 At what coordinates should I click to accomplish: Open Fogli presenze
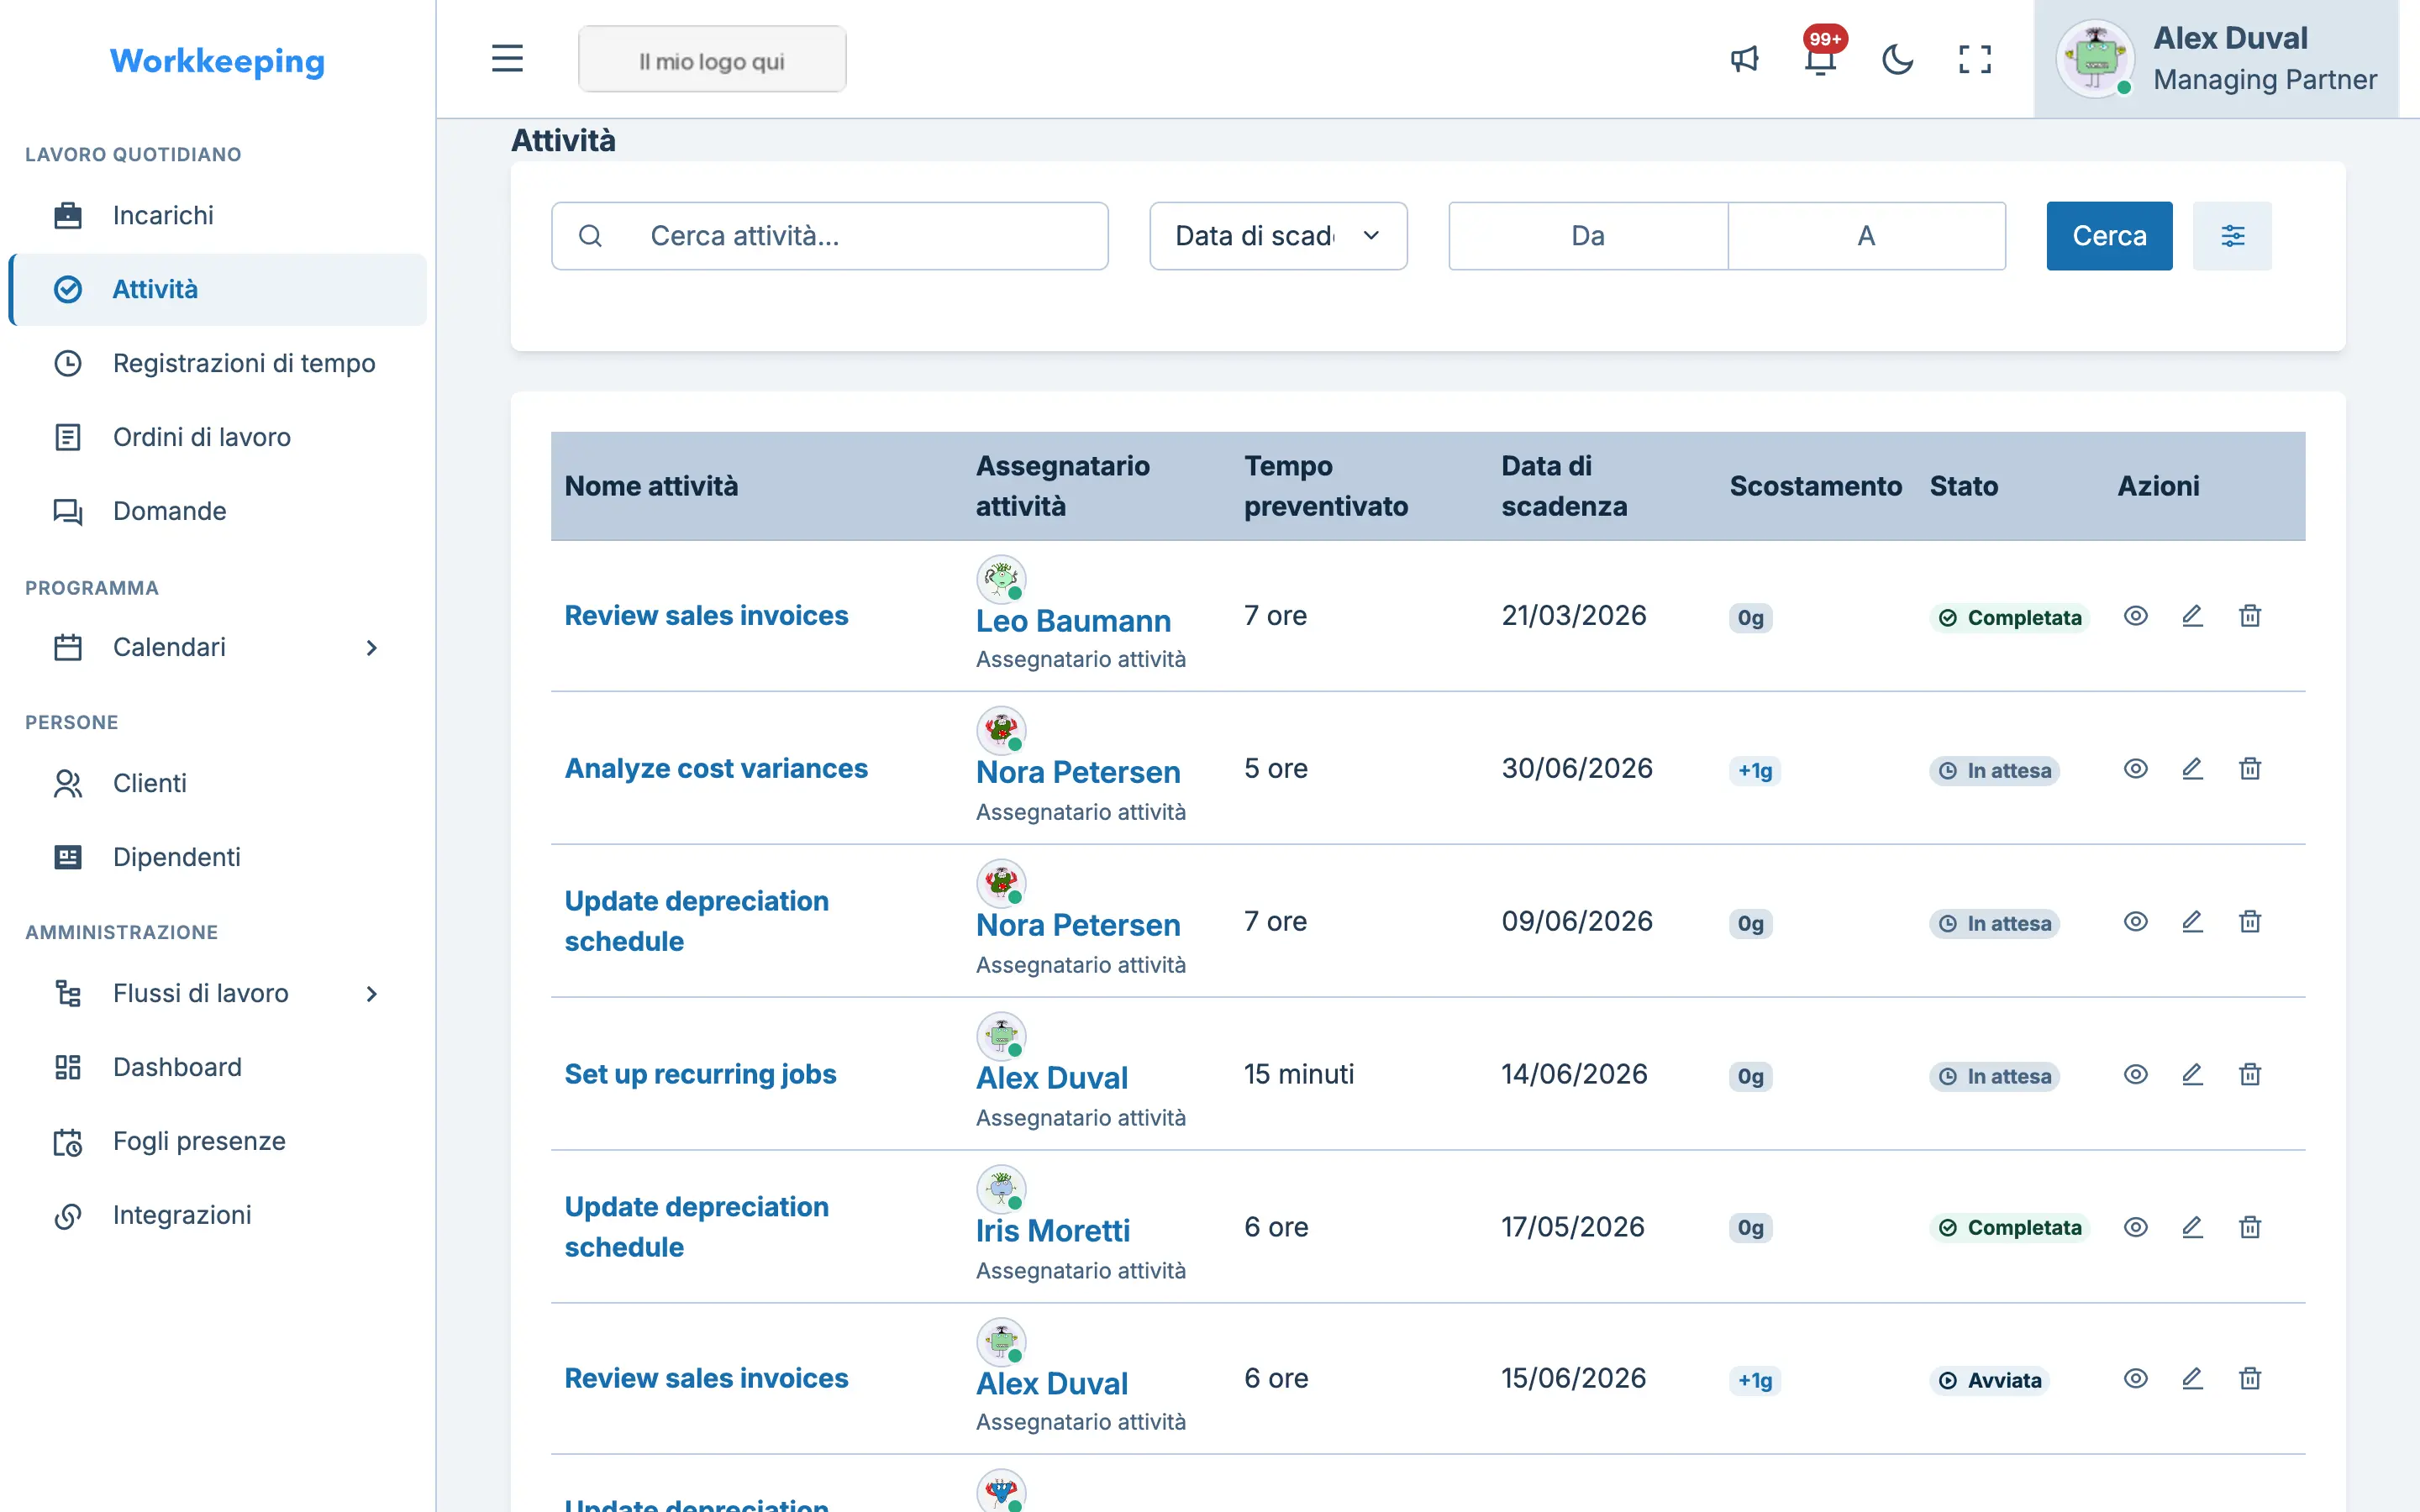point(217,1141)
